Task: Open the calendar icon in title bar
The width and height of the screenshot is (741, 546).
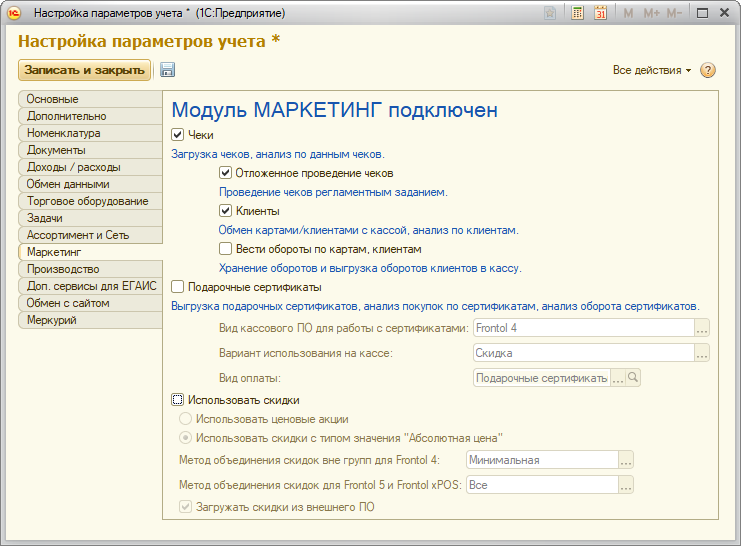Action: [x=600, y=13]
